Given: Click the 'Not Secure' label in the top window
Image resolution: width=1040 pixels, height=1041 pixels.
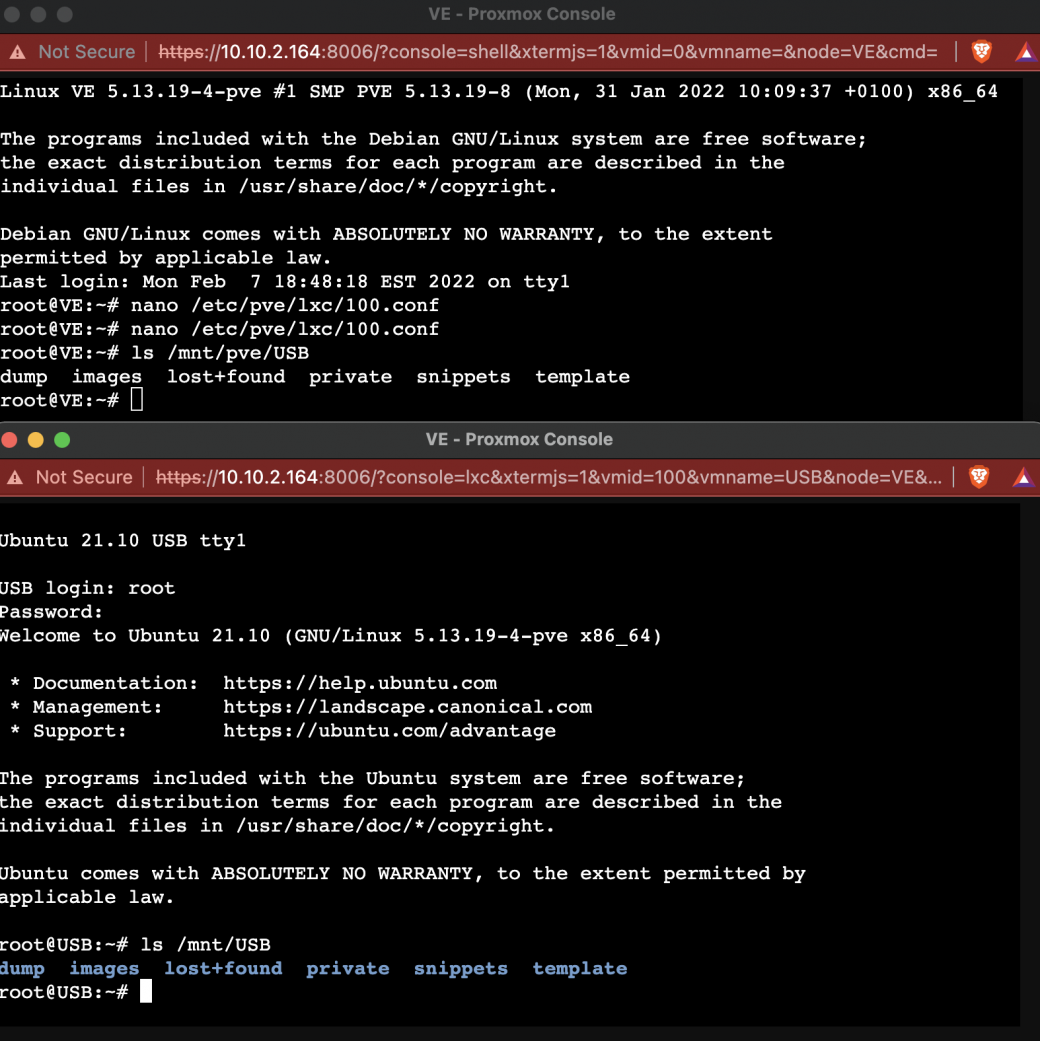Looking at the screenshot, I should click(86, 51).
